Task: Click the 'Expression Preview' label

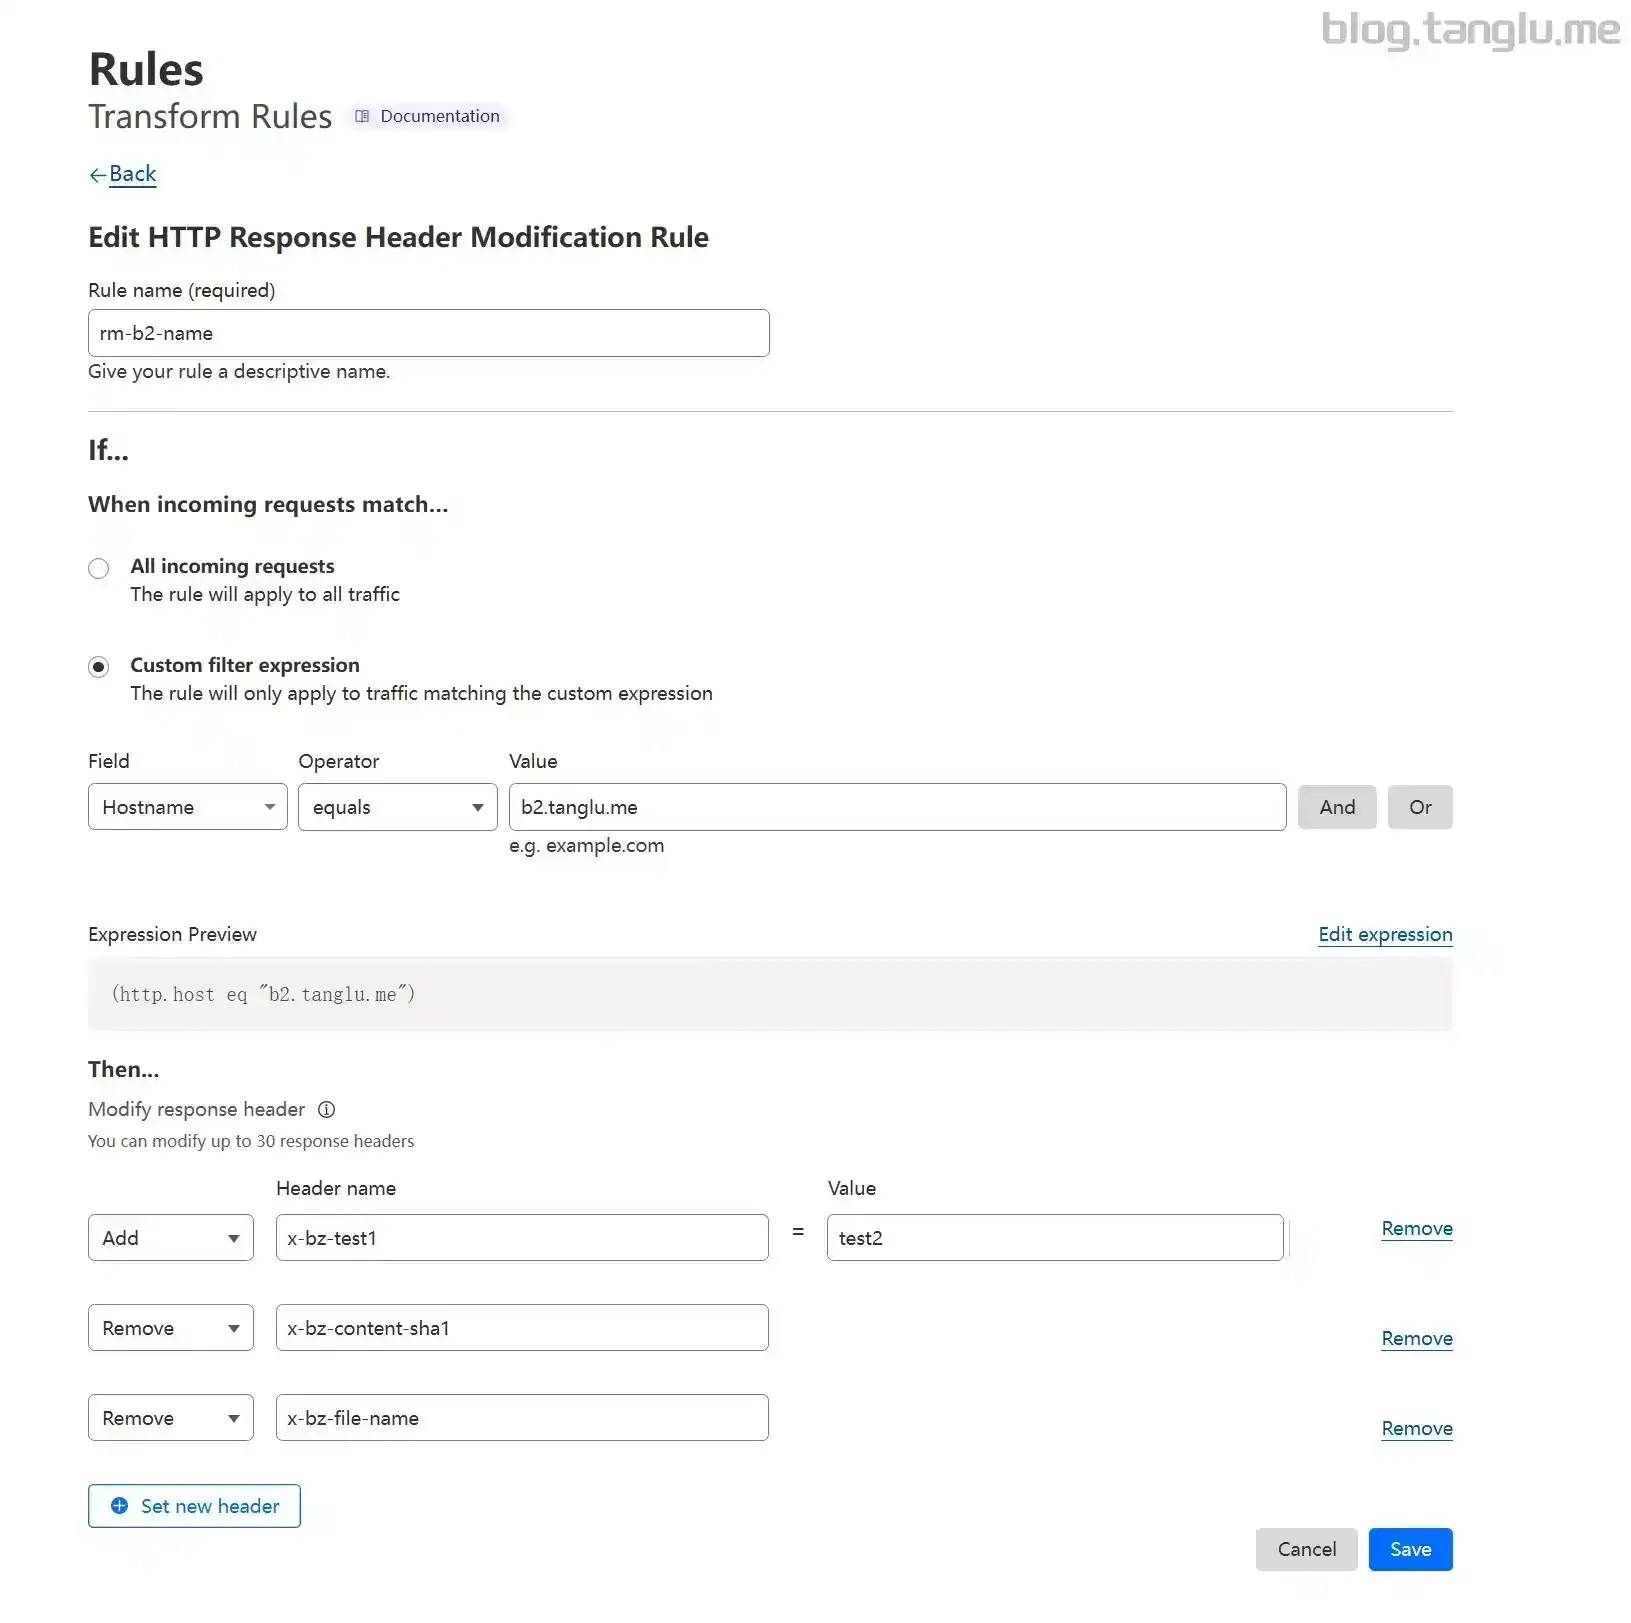Action: 172,934
